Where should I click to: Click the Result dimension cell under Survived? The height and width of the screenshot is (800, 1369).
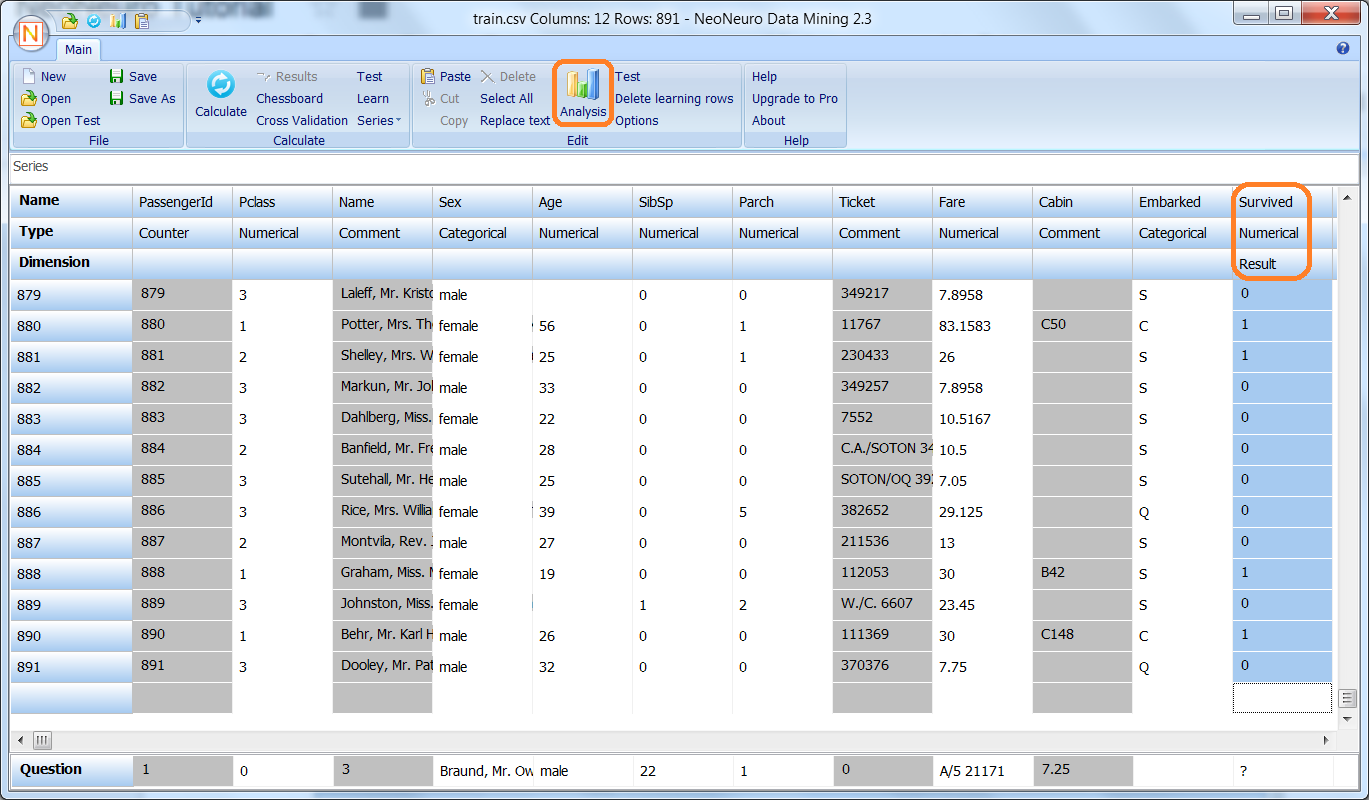[x=1282, y=264]
